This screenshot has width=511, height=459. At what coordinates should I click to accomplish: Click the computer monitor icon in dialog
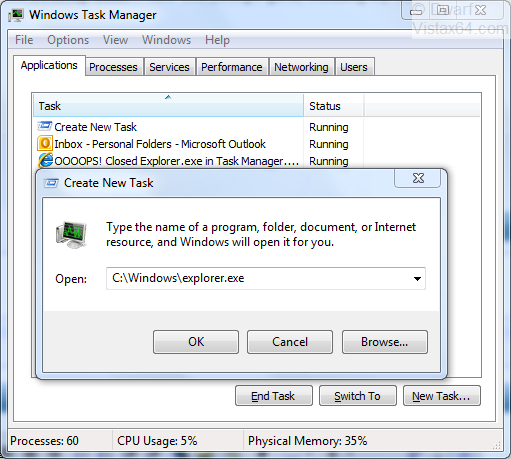point(71,235)
